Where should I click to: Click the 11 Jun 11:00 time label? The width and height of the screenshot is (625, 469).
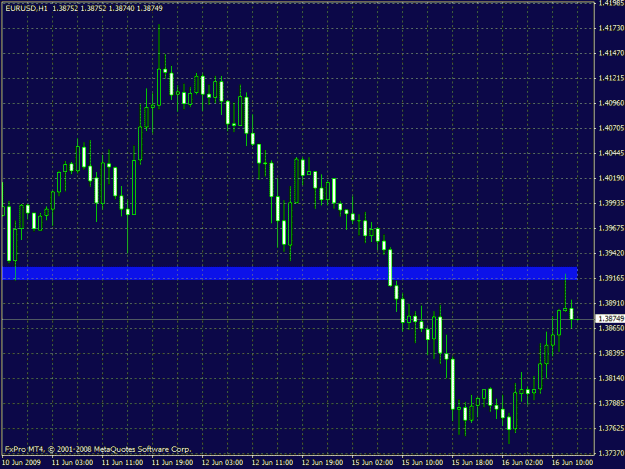click(x=123, y=463)
